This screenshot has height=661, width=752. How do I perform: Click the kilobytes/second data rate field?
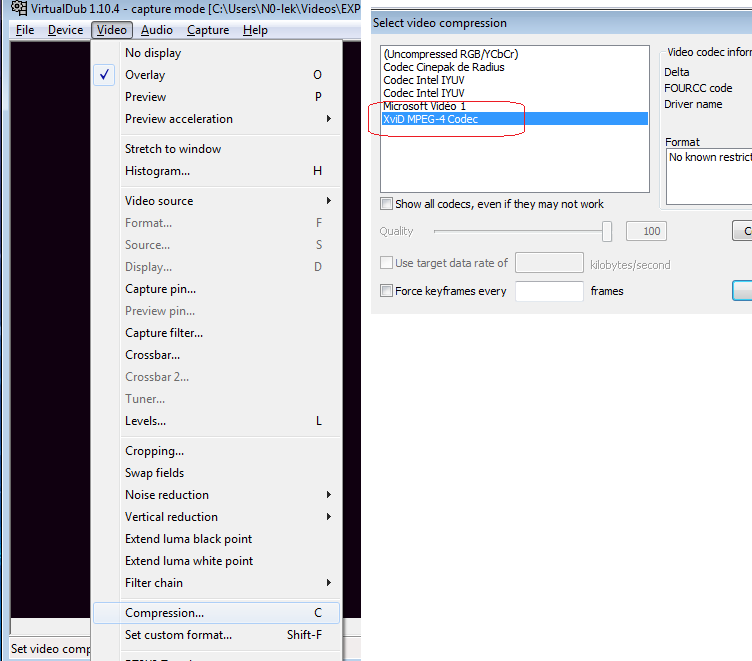click(x=549, y=263)
